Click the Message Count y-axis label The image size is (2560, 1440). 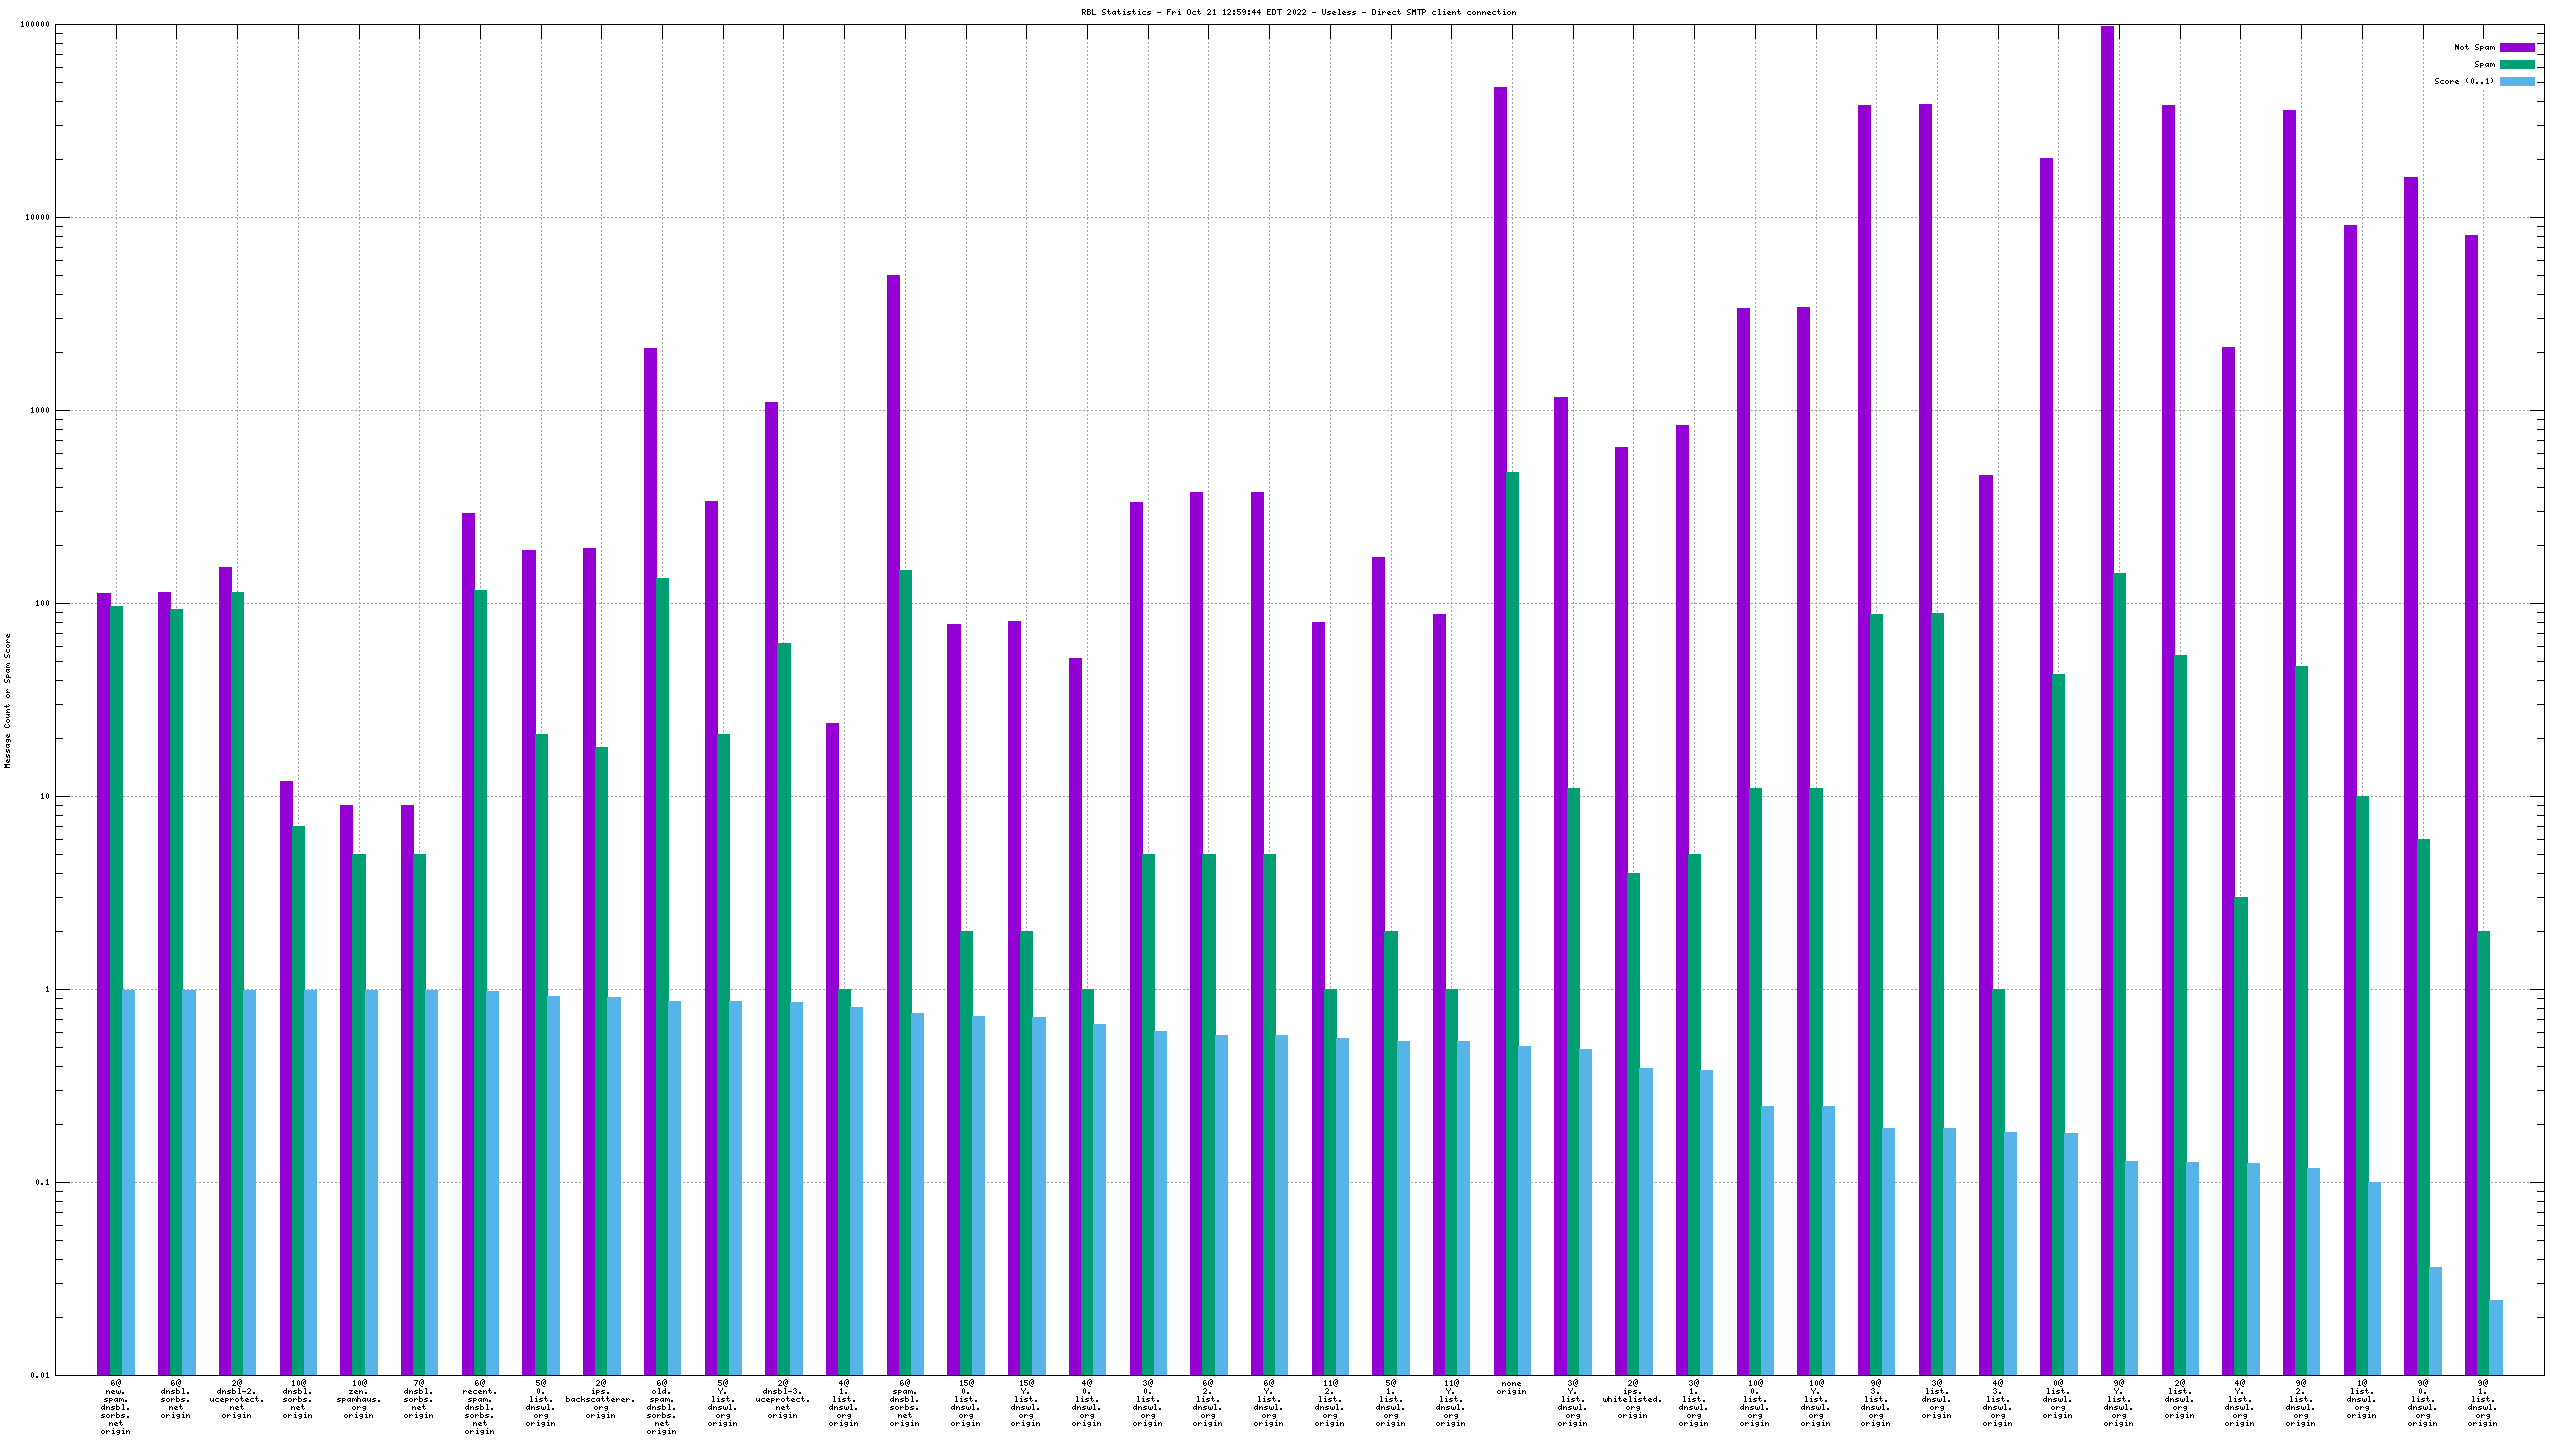8,700
